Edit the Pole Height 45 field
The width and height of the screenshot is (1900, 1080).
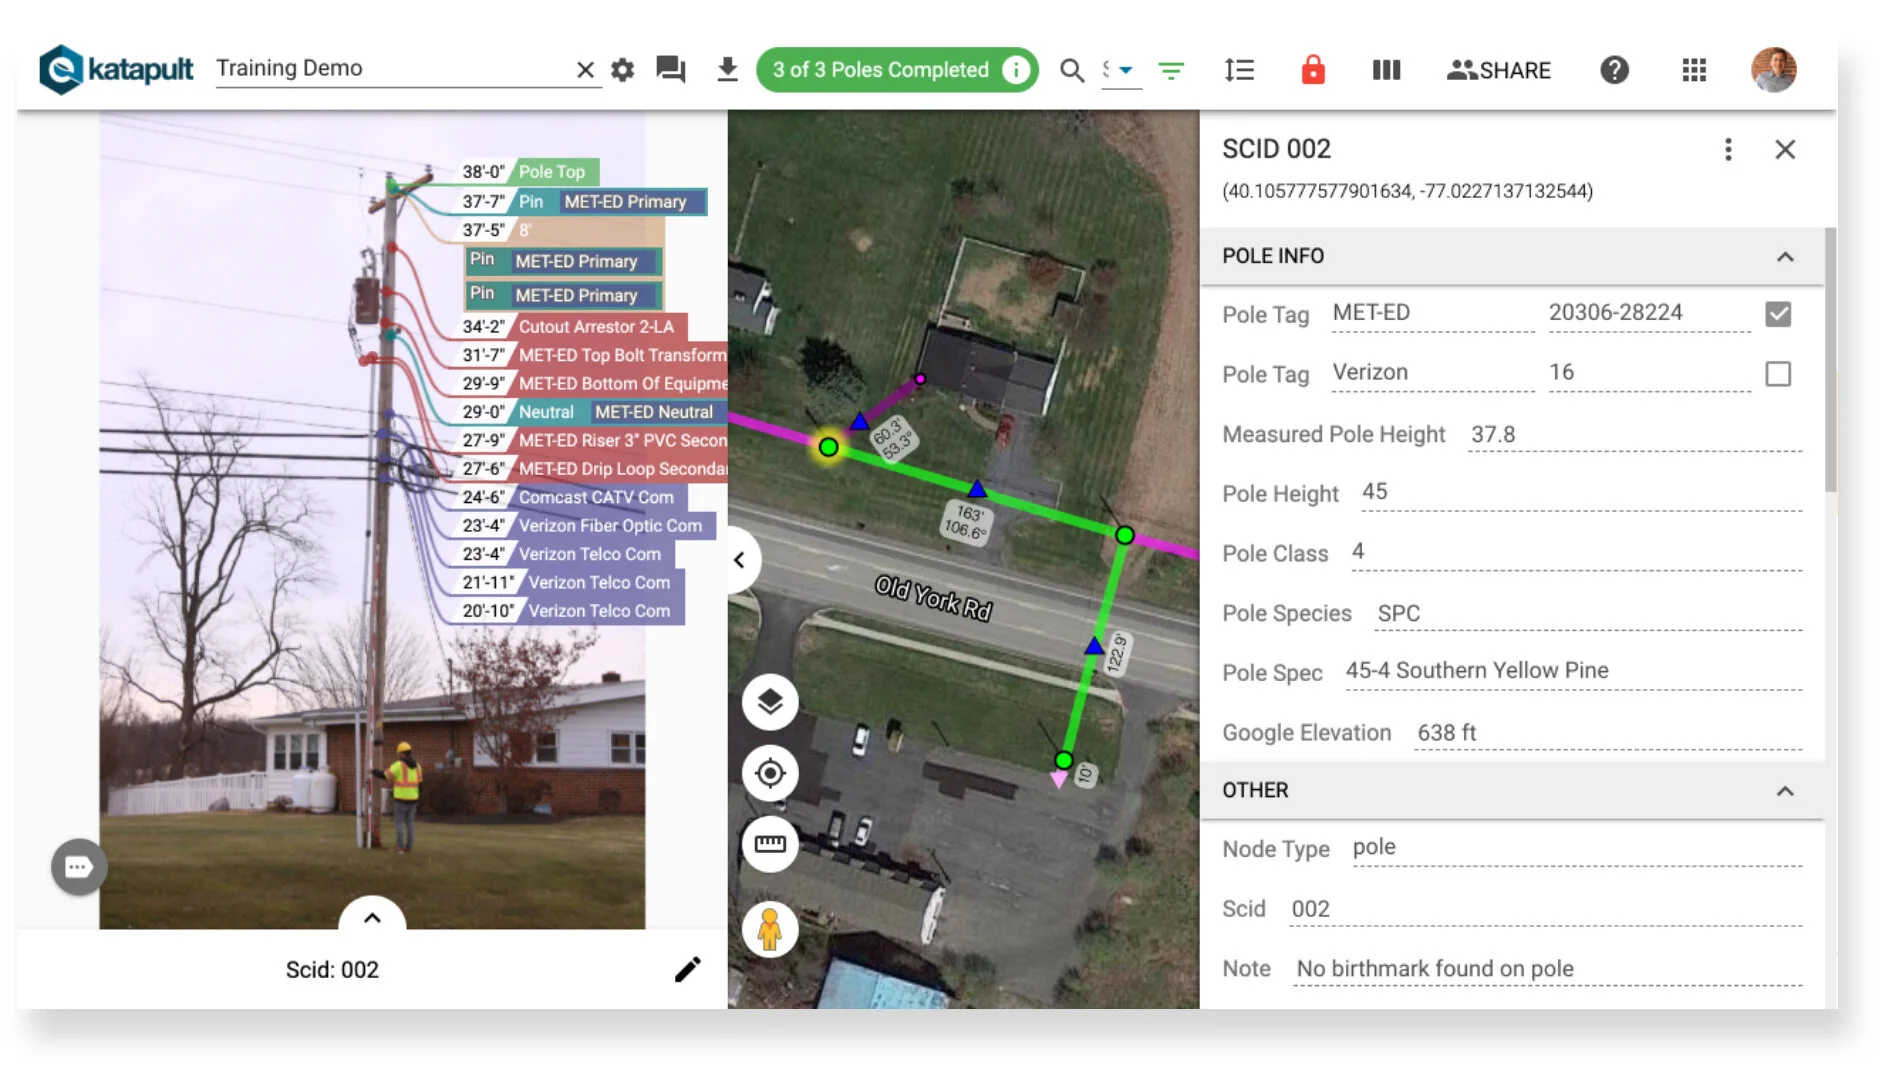point(1580,493)
